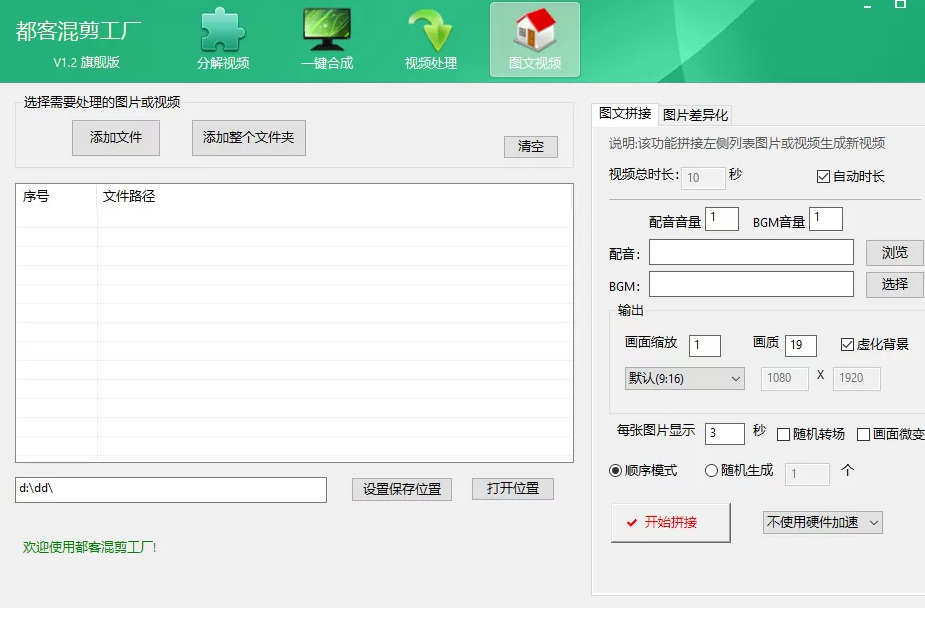Open the 分解视频 puzzle icon module
Screen dimensions: 925x622
click(222, 39)
